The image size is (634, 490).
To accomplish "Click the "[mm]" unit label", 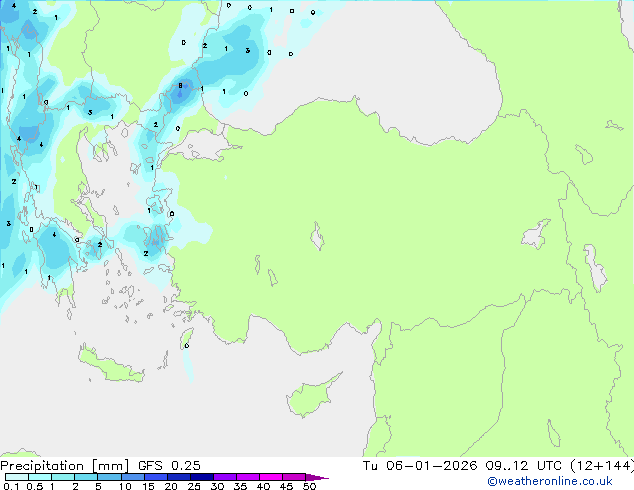I will 111,466.
